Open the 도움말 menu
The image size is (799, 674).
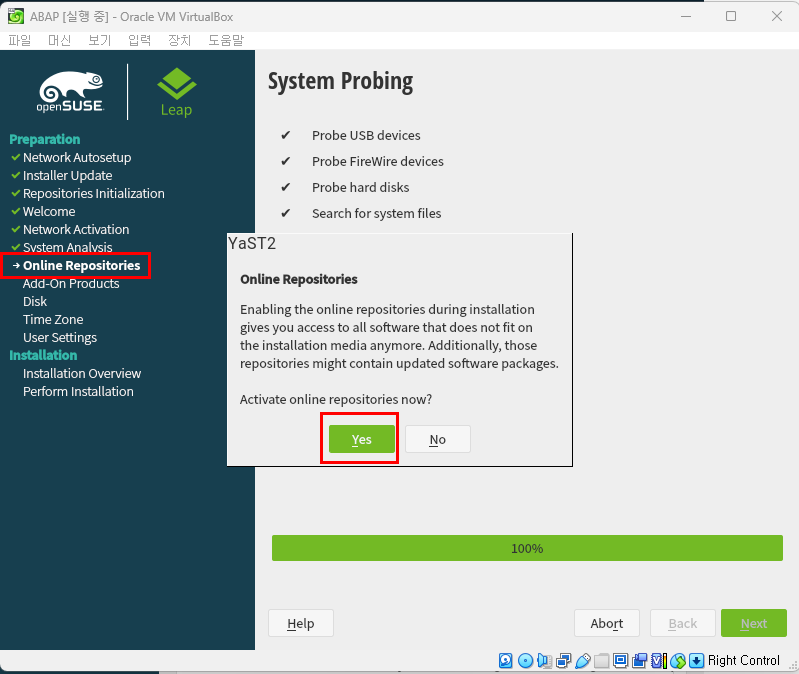click(x=226, y=40)
